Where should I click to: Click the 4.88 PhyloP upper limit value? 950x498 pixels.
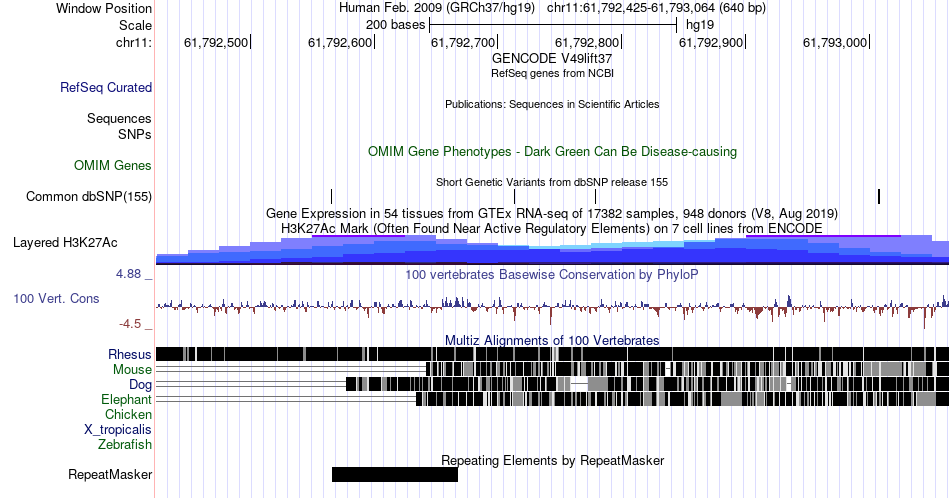(x=128, y=274)
